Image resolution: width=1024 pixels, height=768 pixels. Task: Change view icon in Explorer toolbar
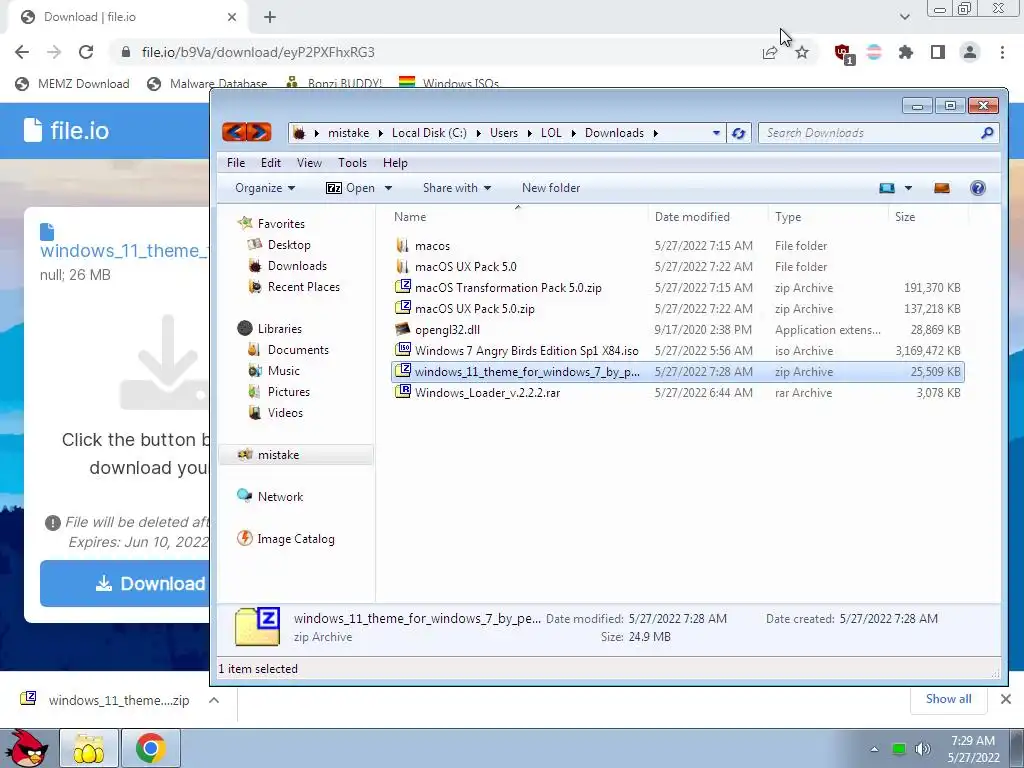click(x=886, y=188)
